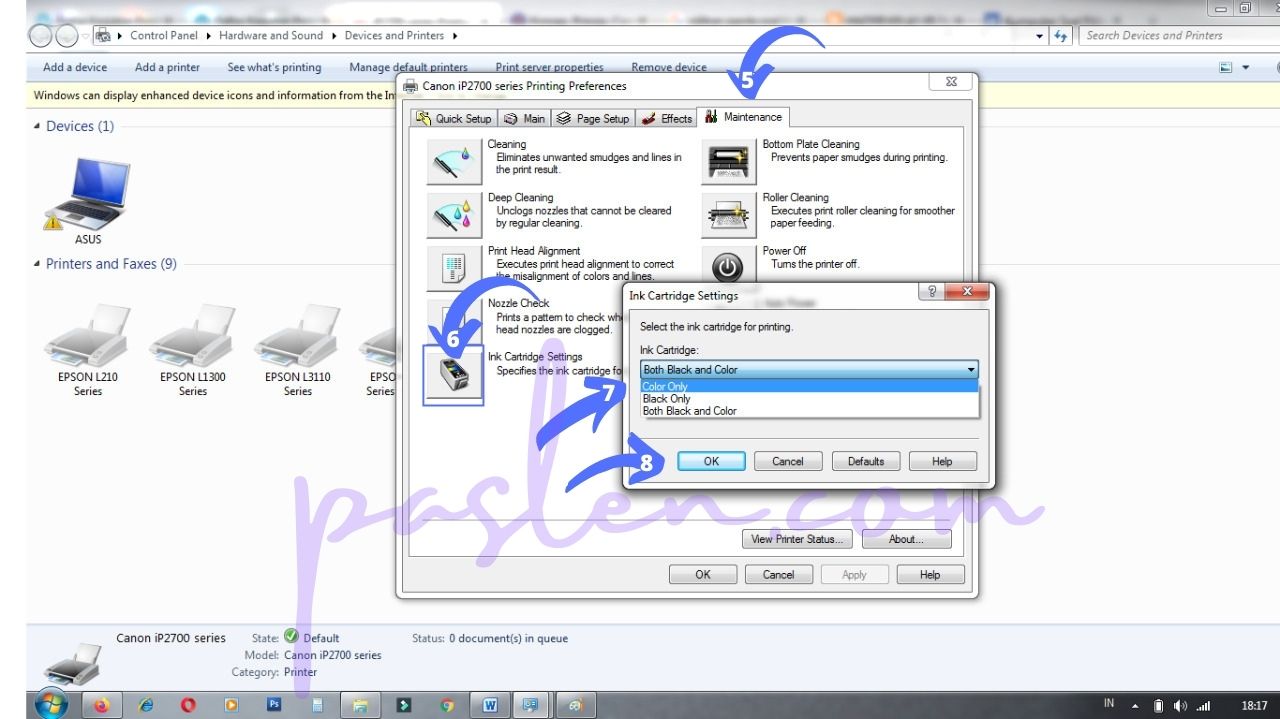The height and width of the screenshot is (719, 1280).
Task: Open Windows Explorer from the taskbar
Action: click(361, 705)
